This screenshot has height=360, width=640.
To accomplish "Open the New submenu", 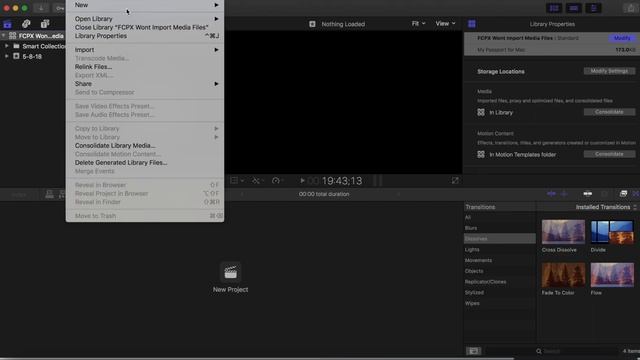I will click(x=145, y=5).
